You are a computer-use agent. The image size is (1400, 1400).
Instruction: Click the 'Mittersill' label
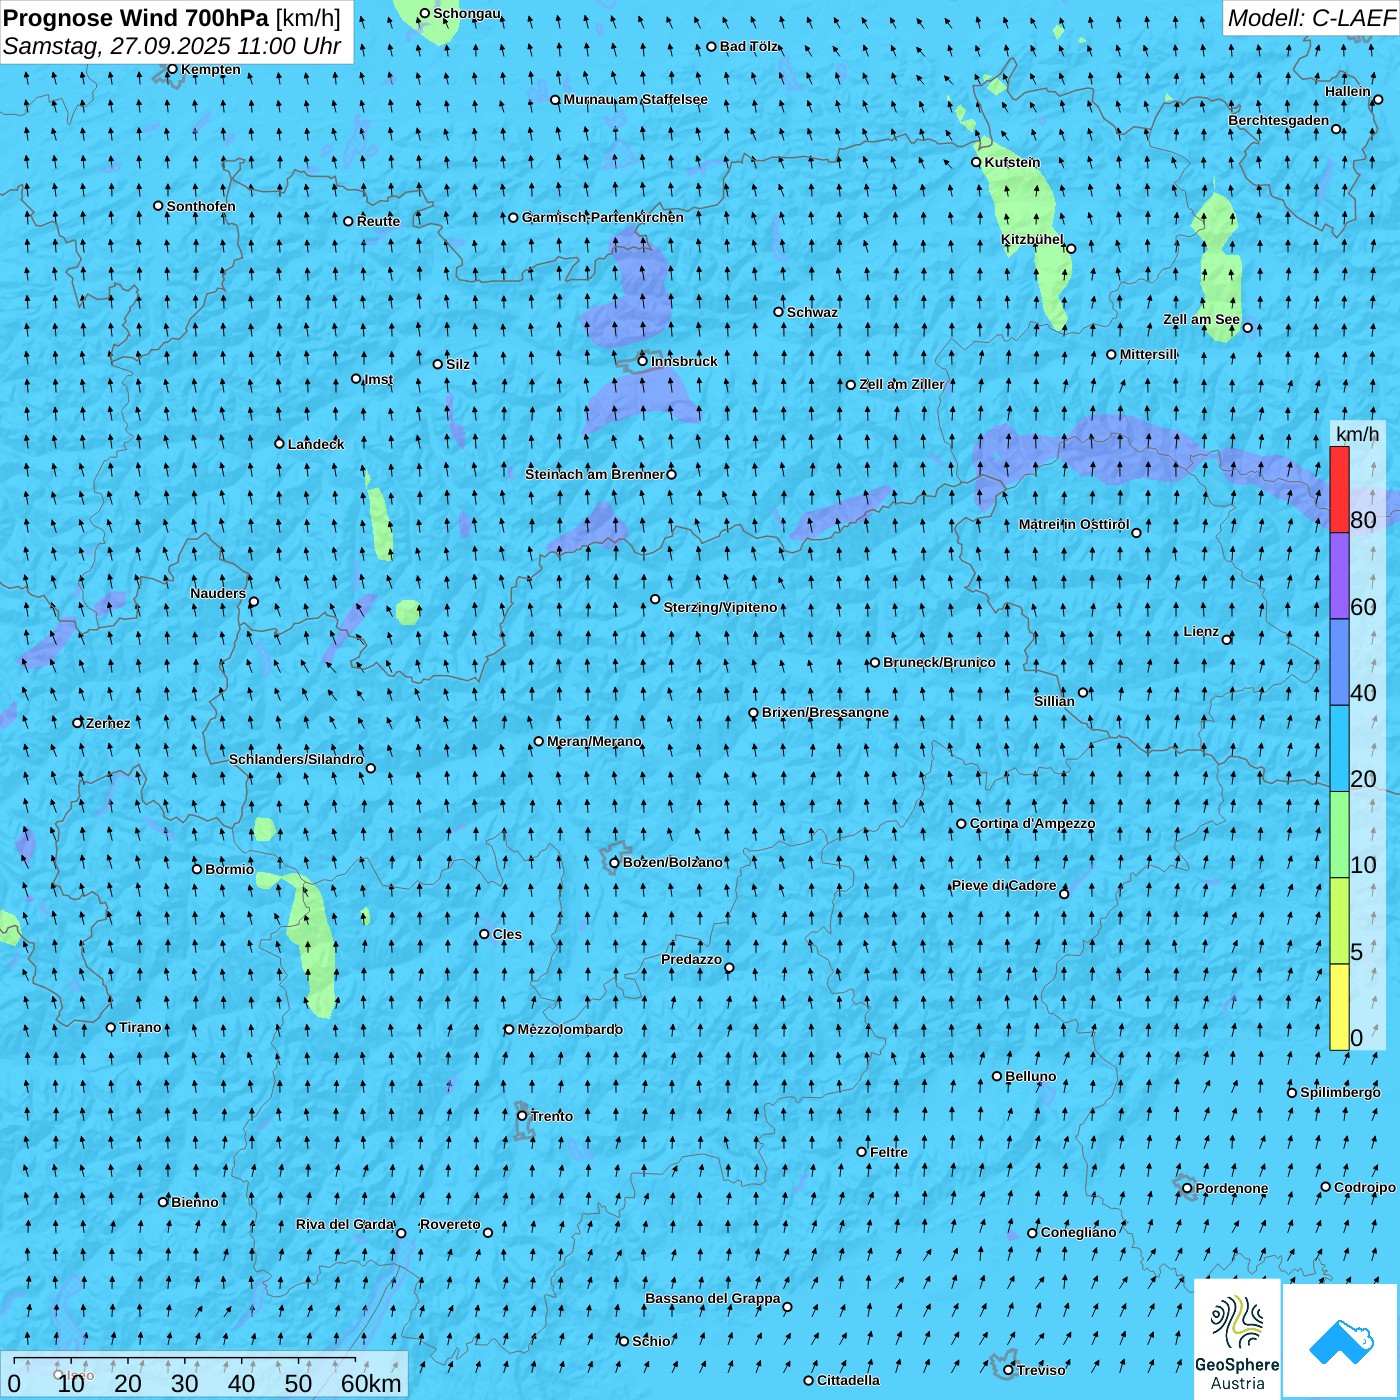[x=1148, y=354]
